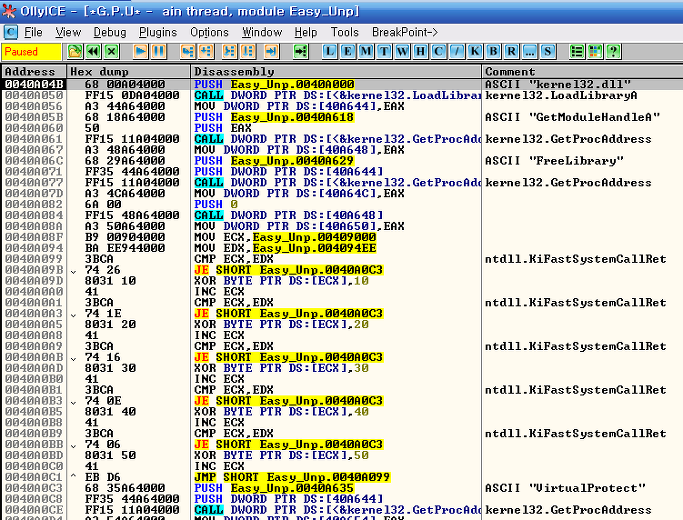
Task: Select JMP SHORT Easy_Unp.0040A099 instruction
Action: tap(292, 477)
